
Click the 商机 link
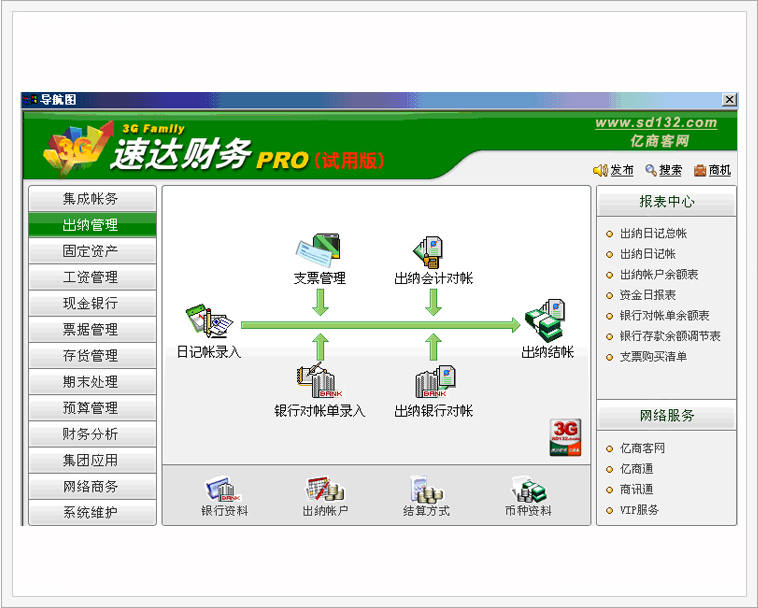coord(719,170)
